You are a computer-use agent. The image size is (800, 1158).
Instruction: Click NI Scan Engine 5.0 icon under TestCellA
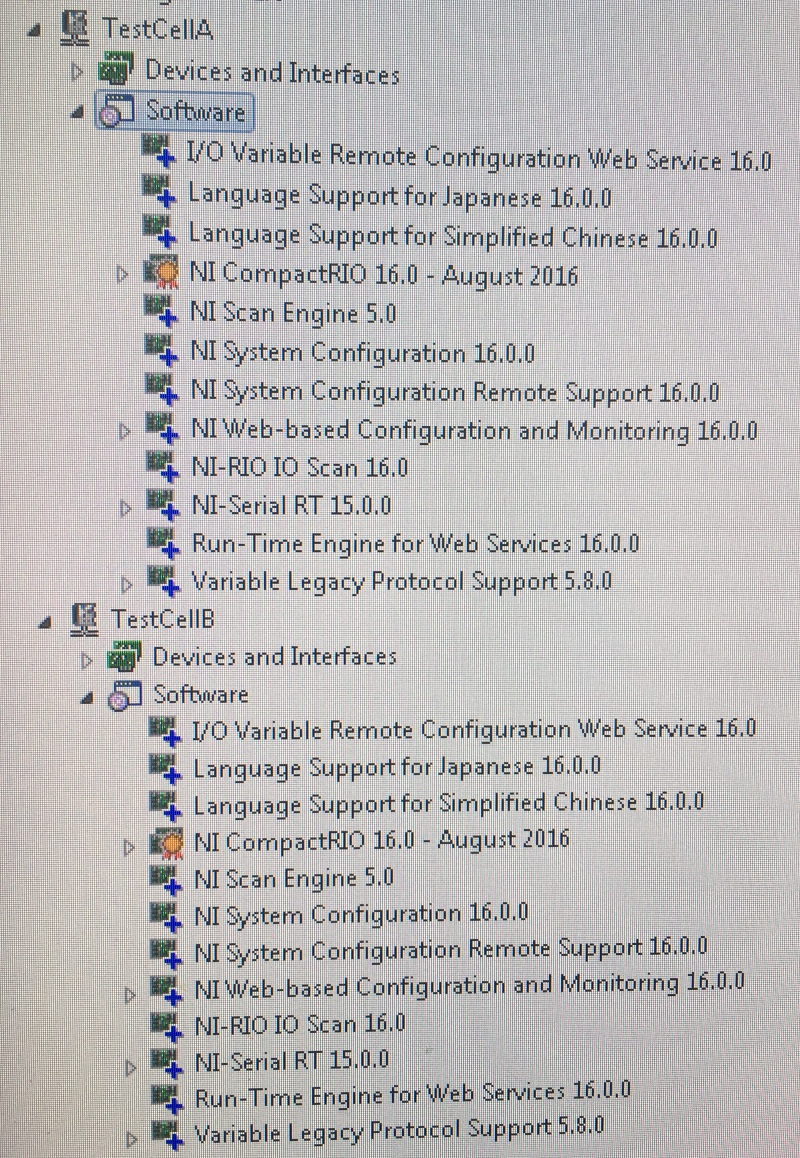coord(161,312)
